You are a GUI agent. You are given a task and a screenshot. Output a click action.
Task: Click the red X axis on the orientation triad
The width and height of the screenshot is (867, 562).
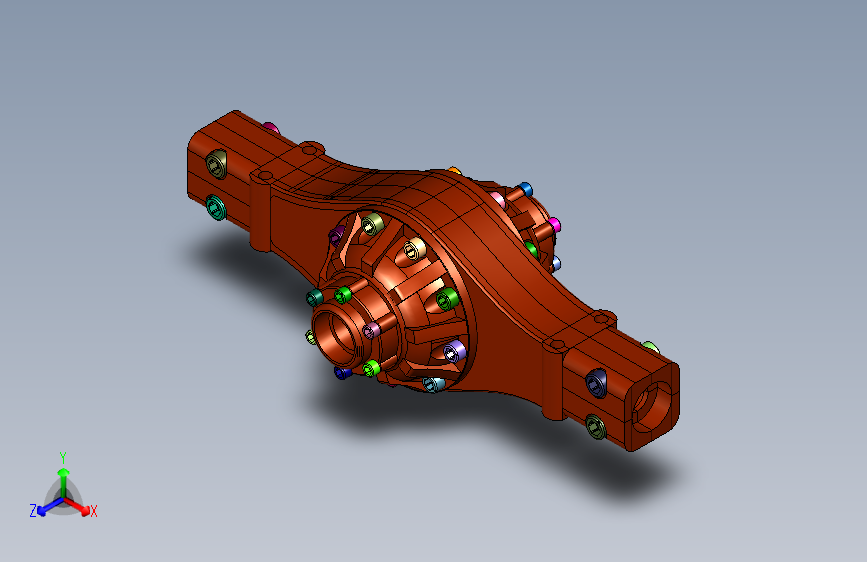coord(77,506)
